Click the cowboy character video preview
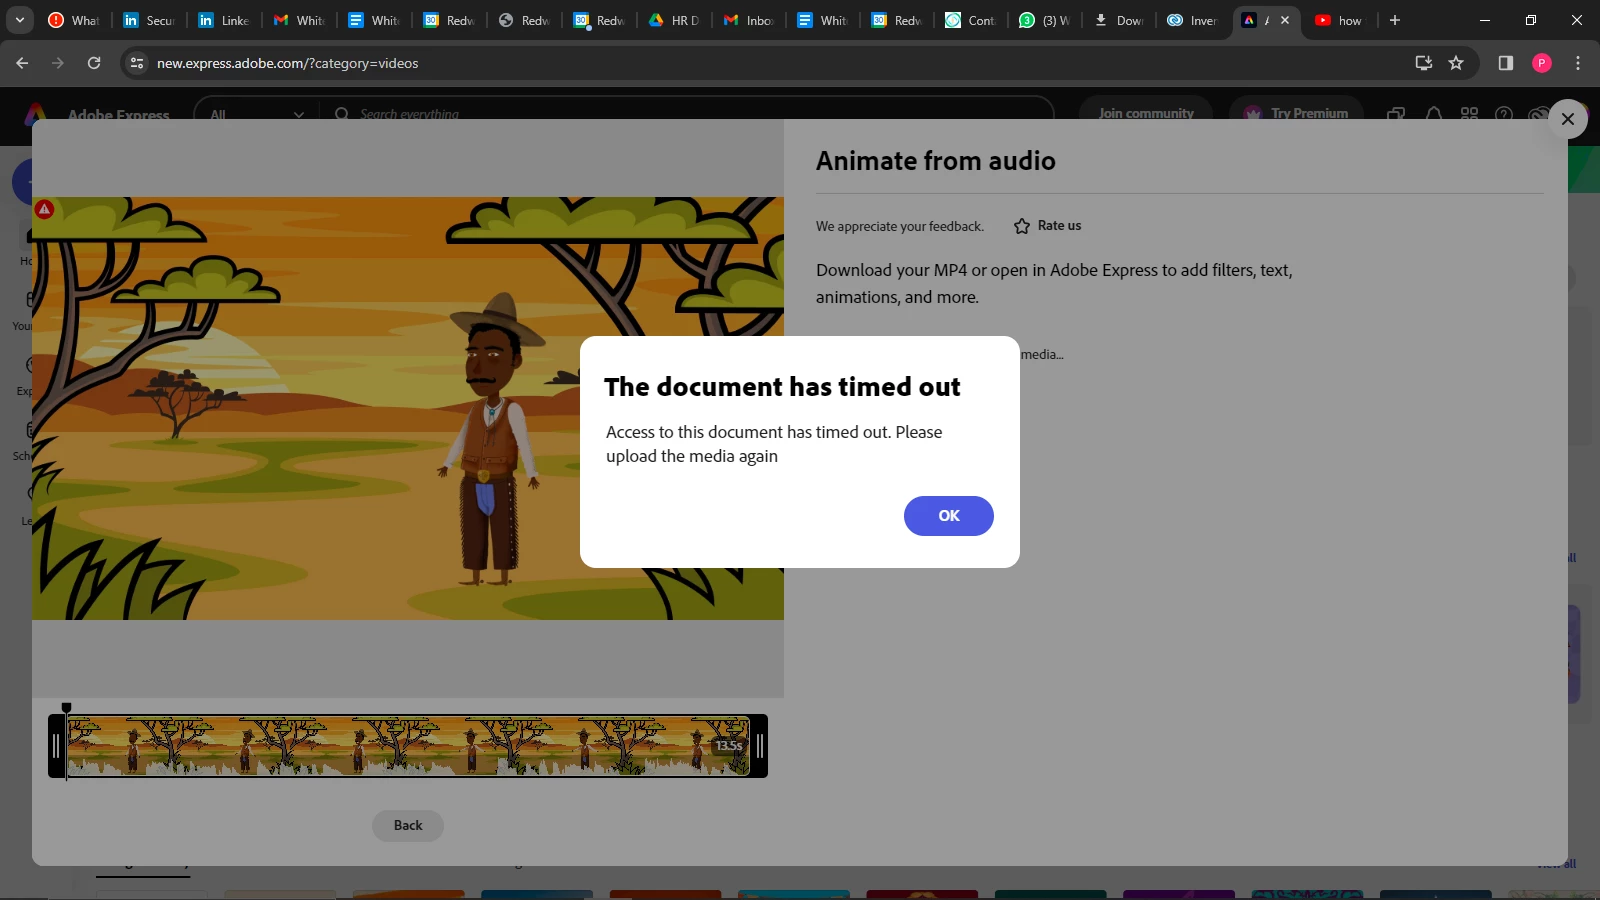Screen dimensions: 1600x900 pyautogui.click(x=408, y=408)
